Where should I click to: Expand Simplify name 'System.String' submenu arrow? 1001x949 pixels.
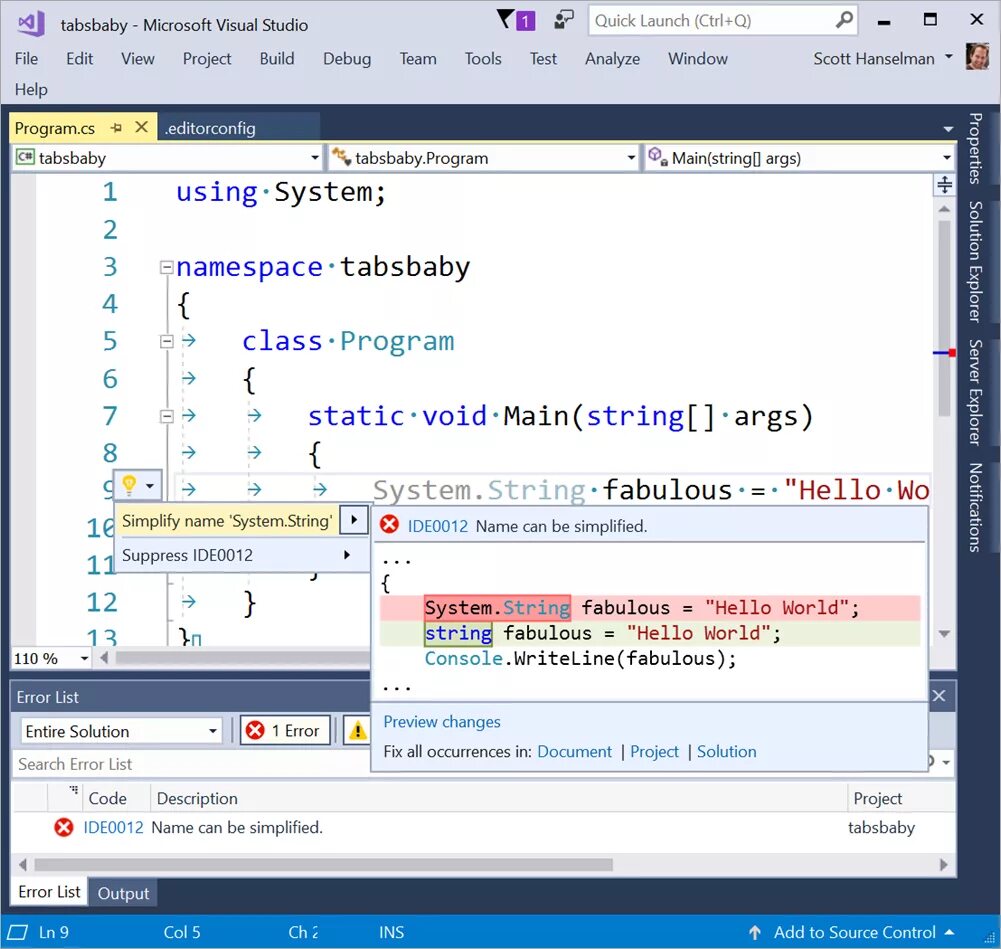click(354, 519)
